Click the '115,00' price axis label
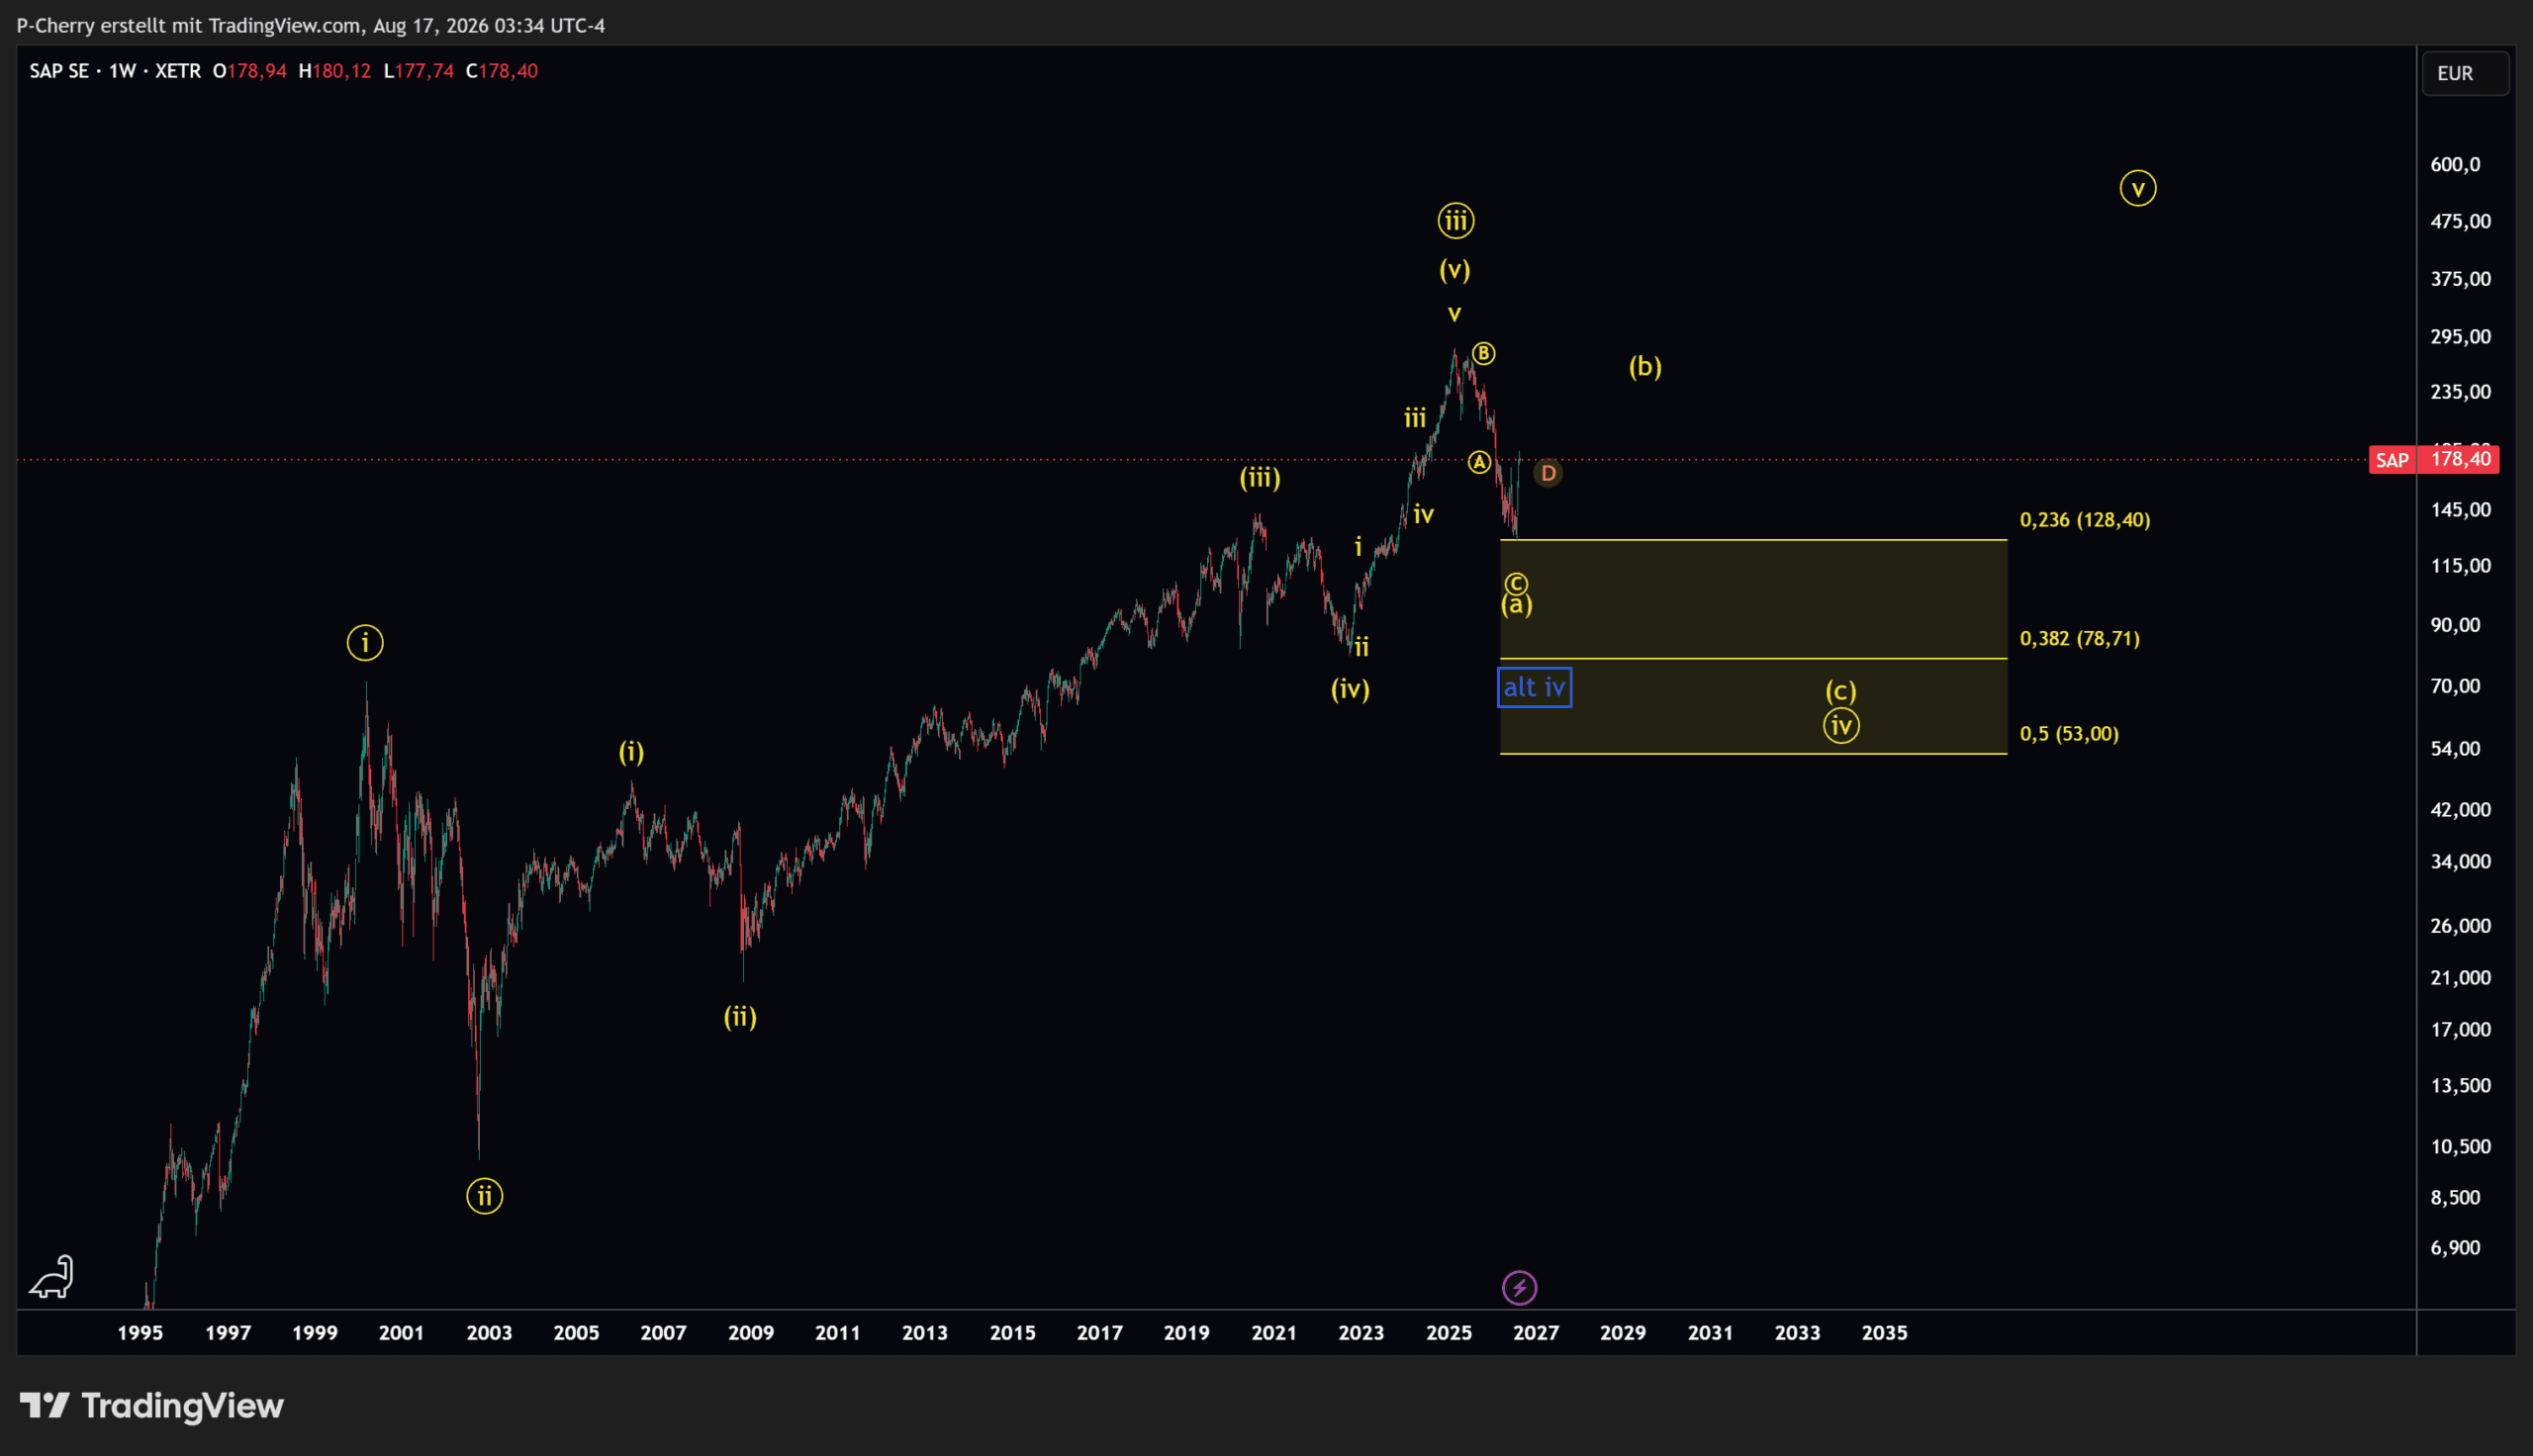The image size is (2533, 1456). (x=2461, y=566)
